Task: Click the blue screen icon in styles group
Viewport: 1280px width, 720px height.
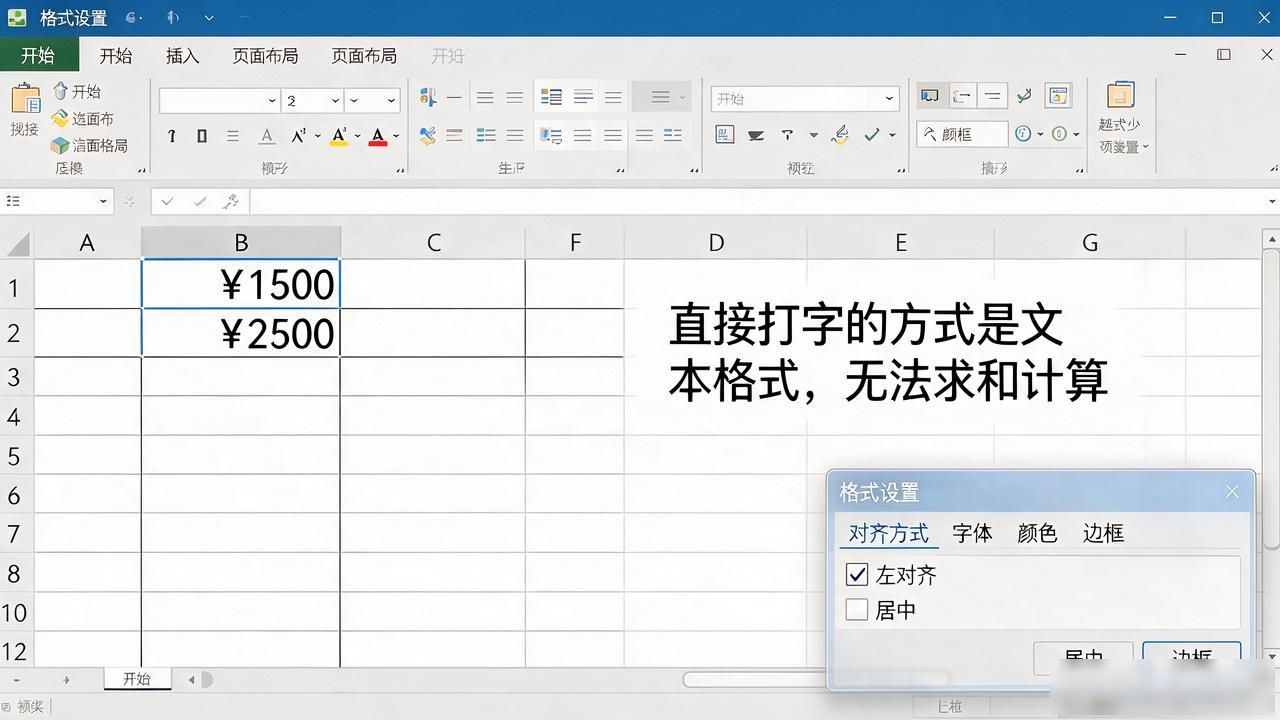Action: (x=930, y=96)
